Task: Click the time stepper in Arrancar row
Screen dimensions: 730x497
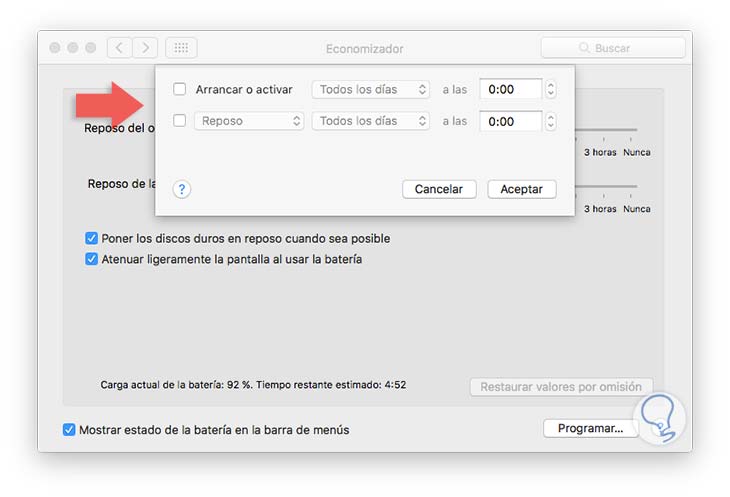Action: coord(551,89)
